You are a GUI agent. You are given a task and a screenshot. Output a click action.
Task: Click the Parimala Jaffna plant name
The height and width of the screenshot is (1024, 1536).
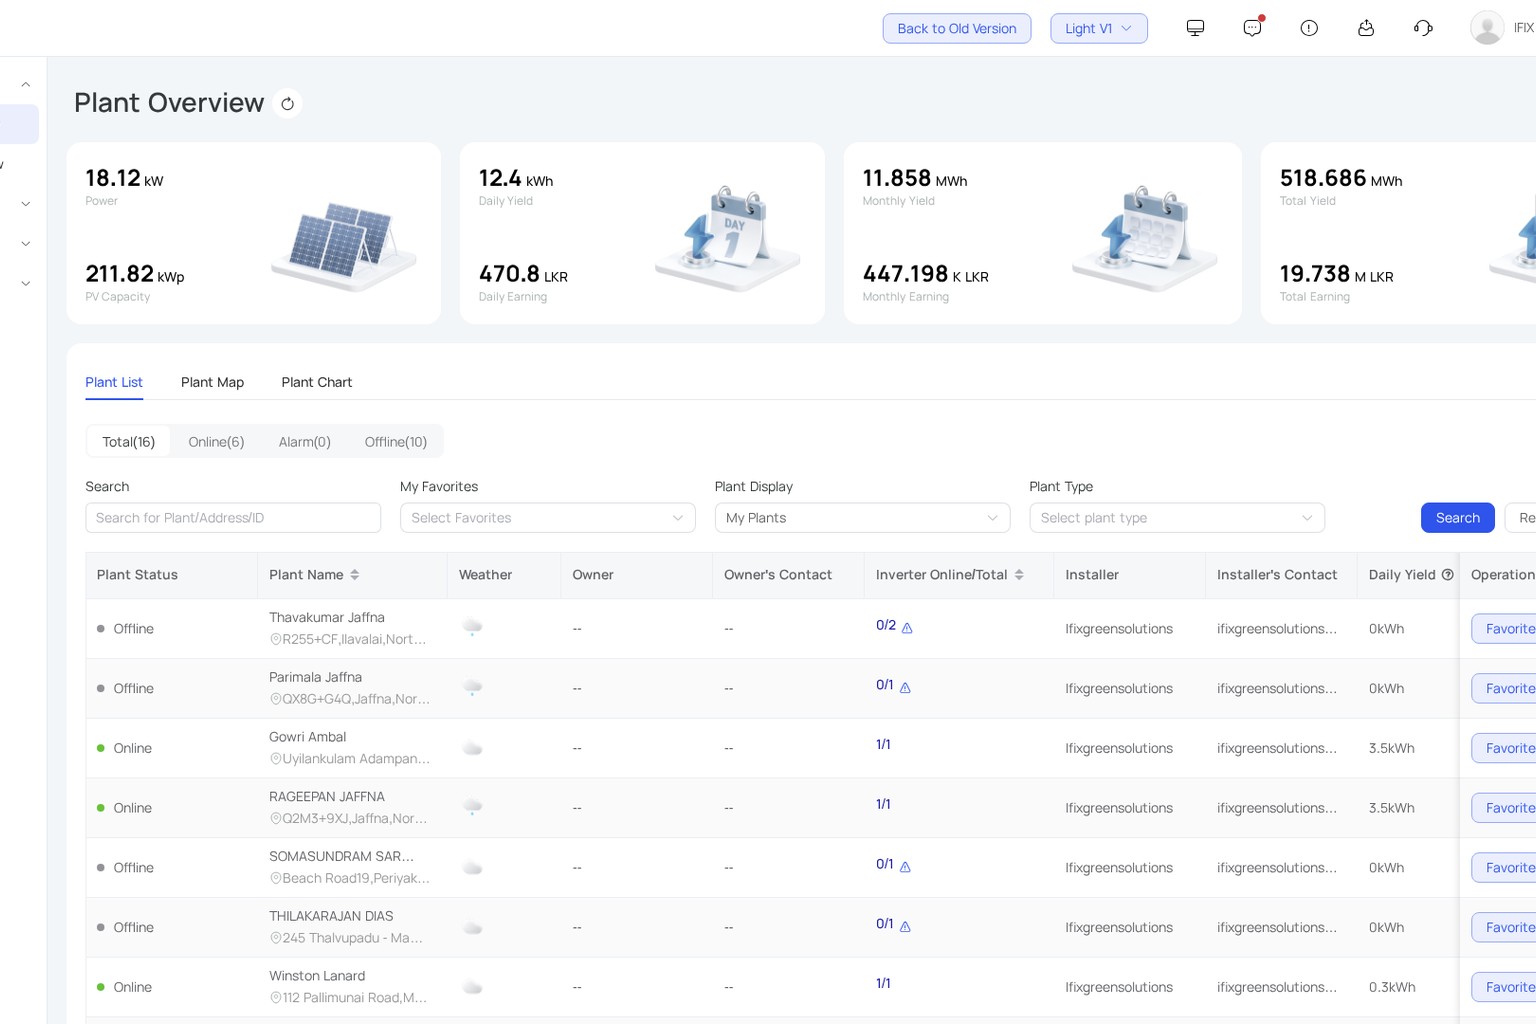(316, 677)
